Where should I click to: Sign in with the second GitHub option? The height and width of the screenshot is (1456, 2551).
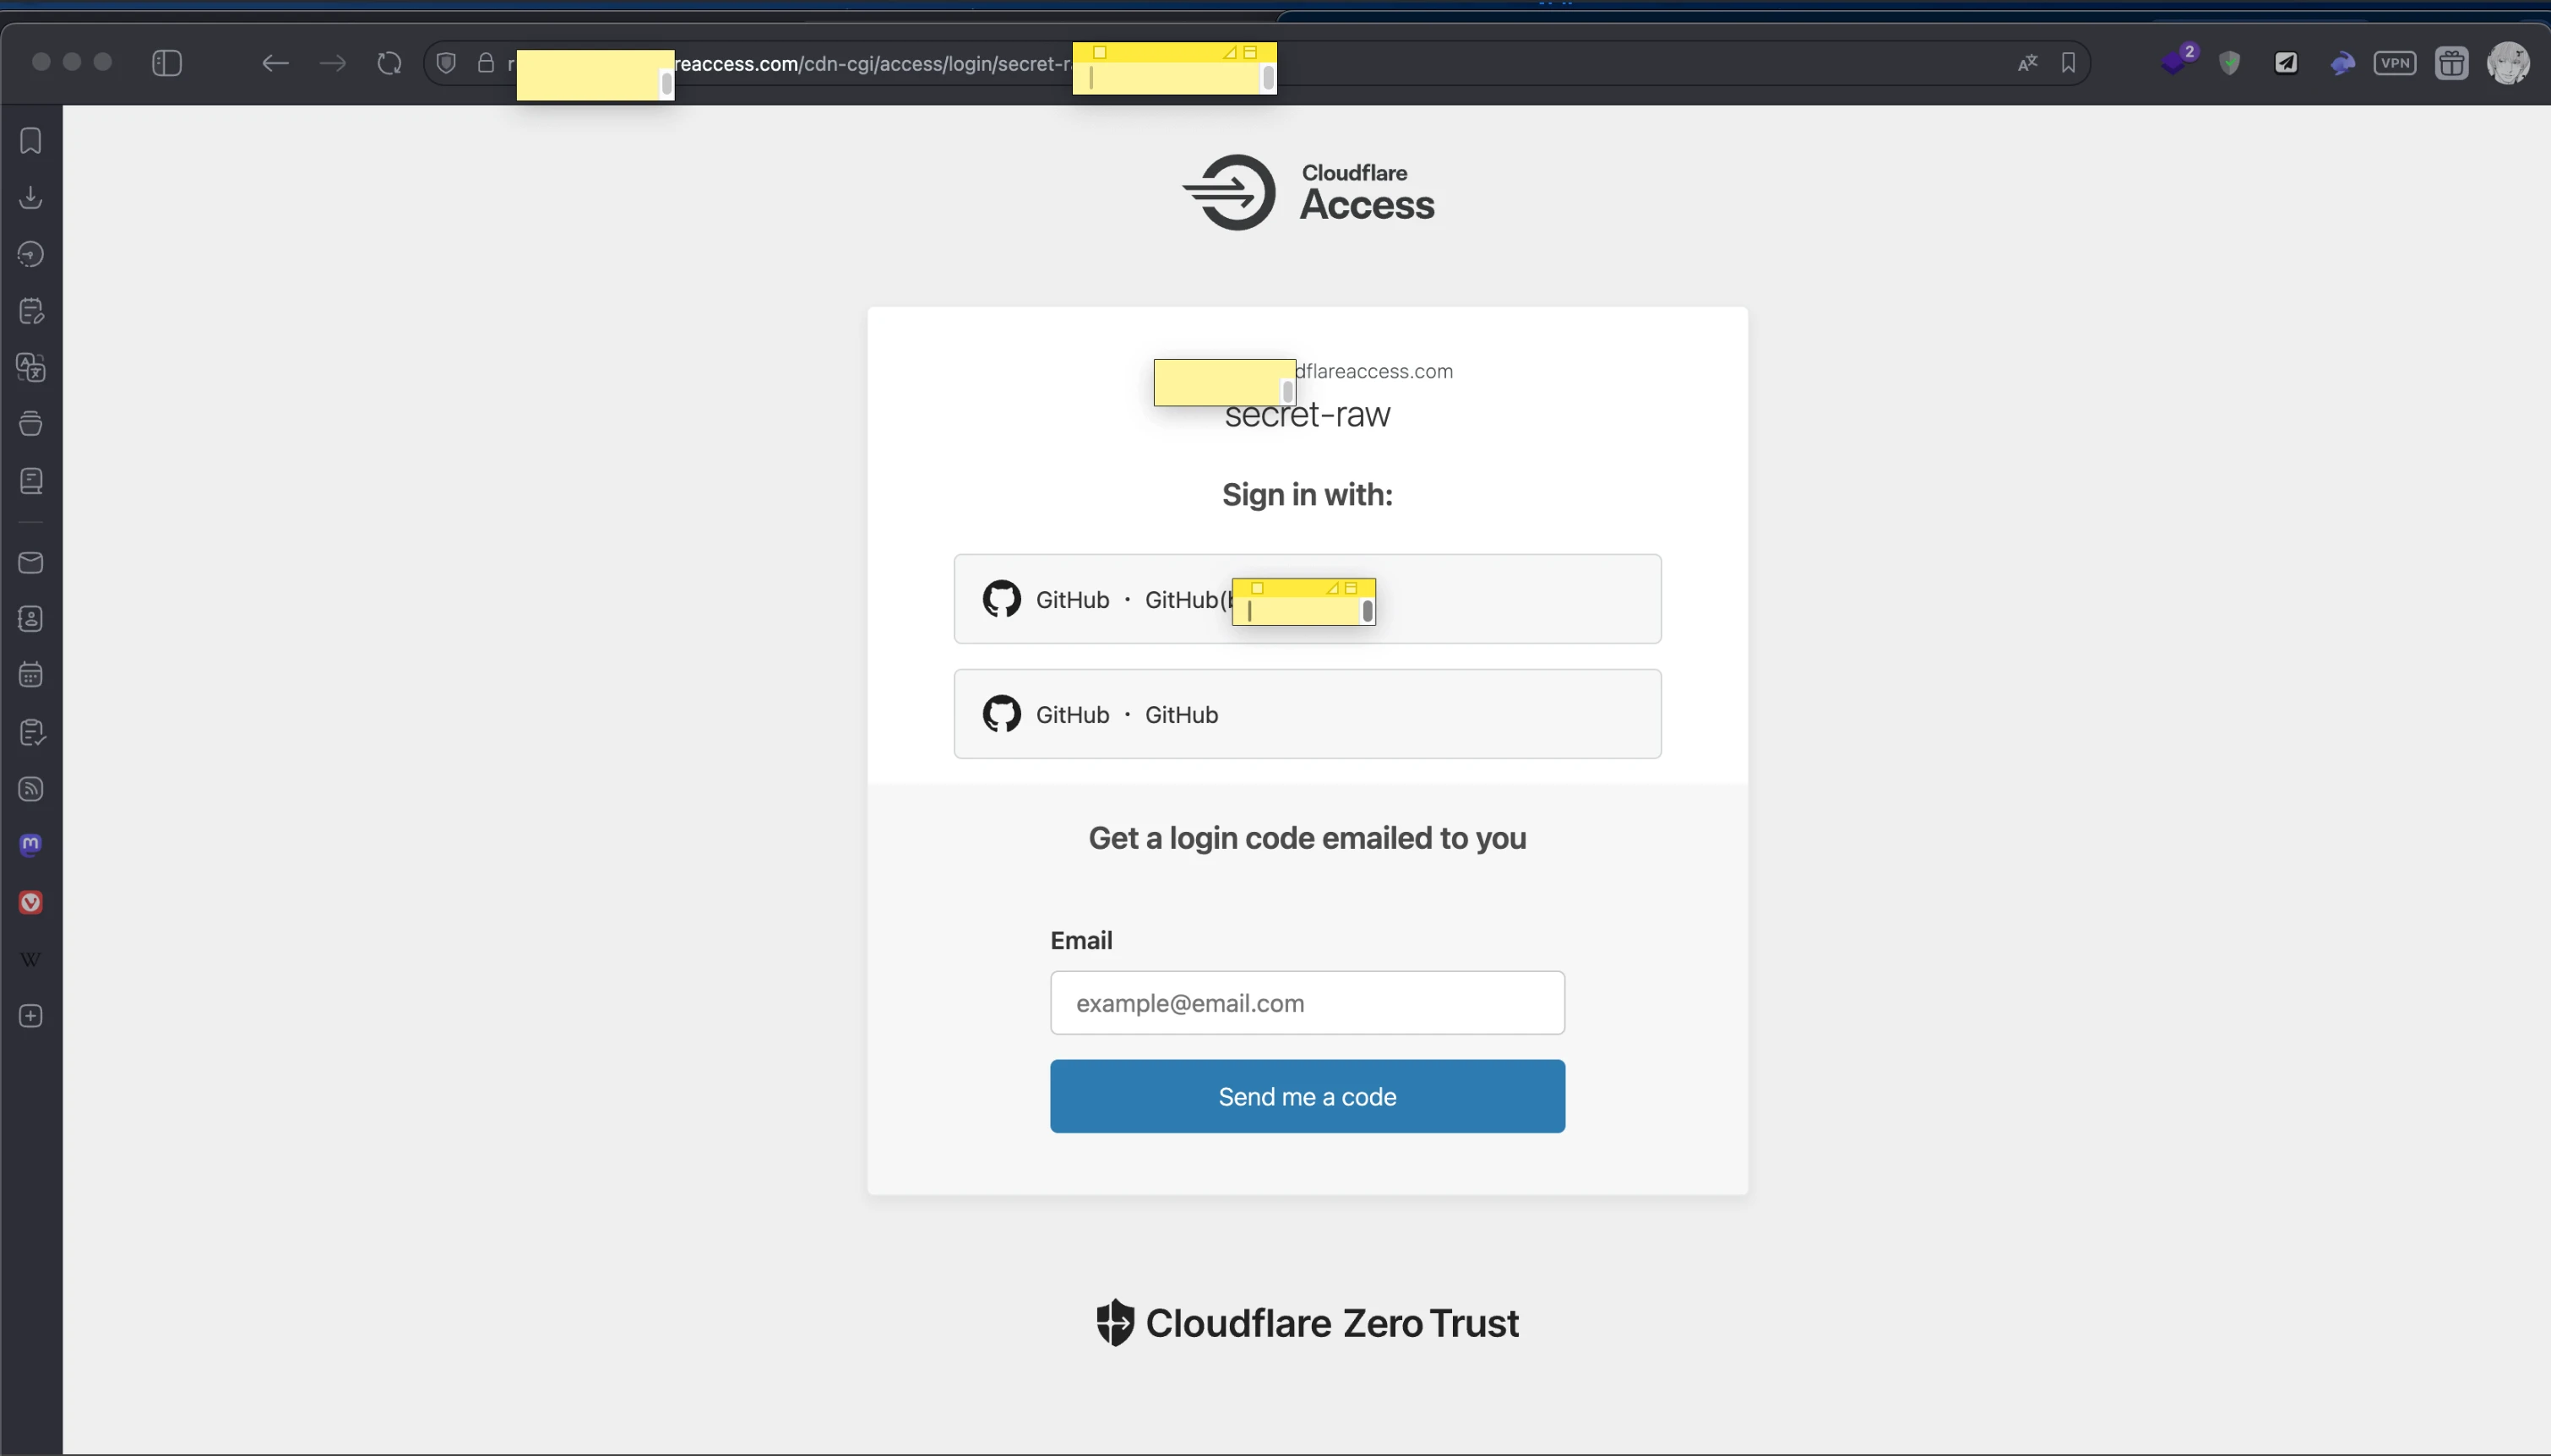tap(1307, 714)
